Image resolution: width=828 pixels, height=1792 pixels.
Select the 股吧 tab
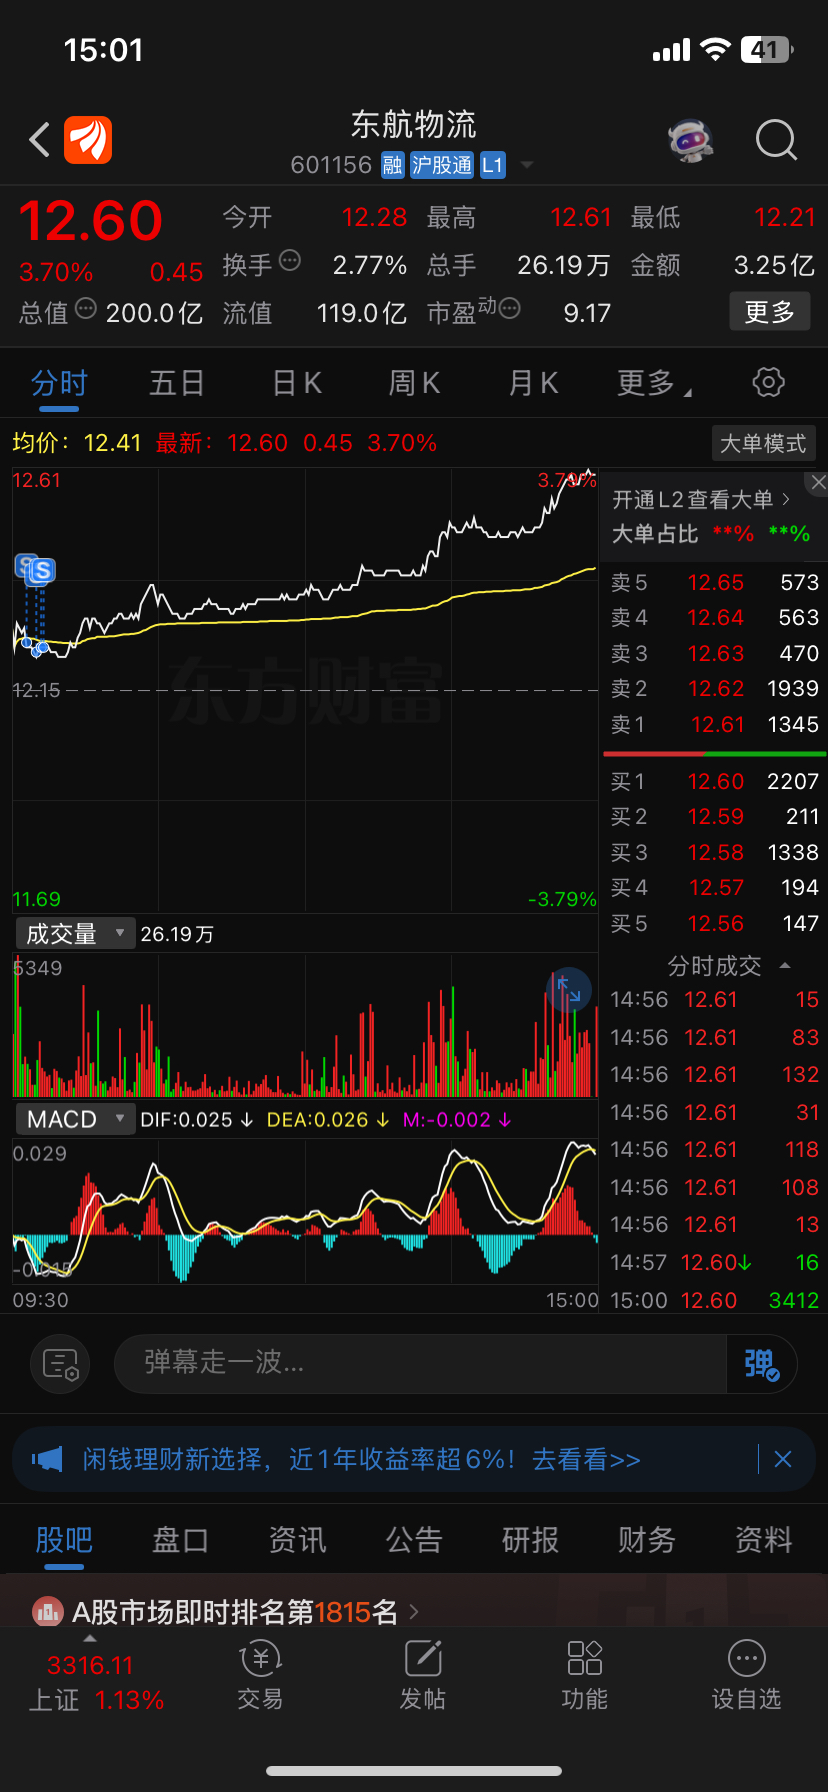click(64, 1540)
